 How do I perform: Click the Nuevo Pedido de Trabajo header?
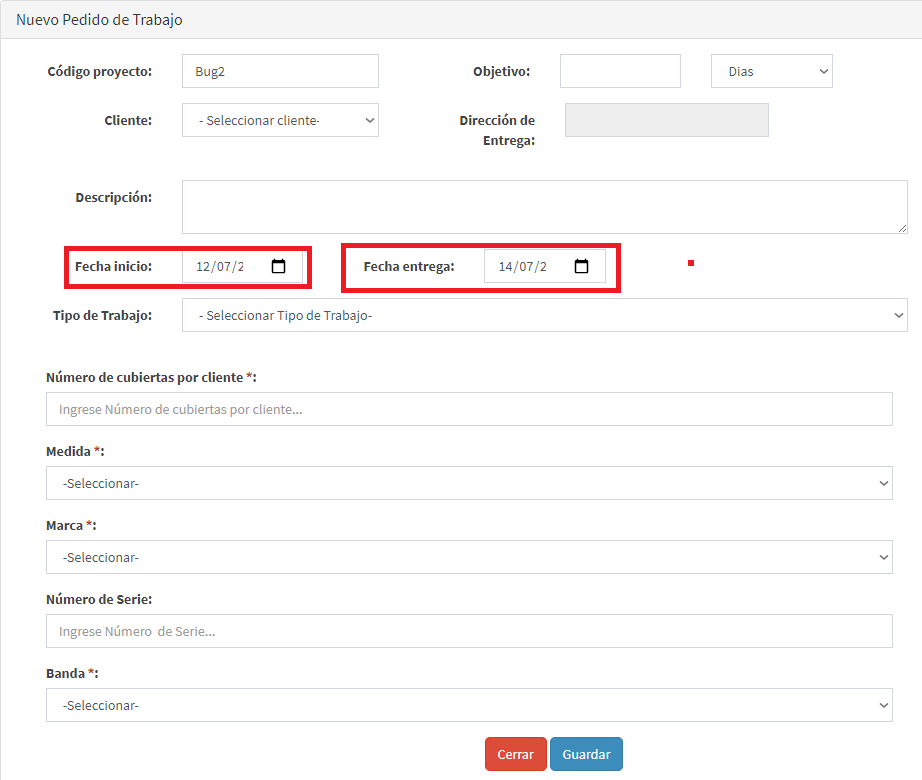98,19
